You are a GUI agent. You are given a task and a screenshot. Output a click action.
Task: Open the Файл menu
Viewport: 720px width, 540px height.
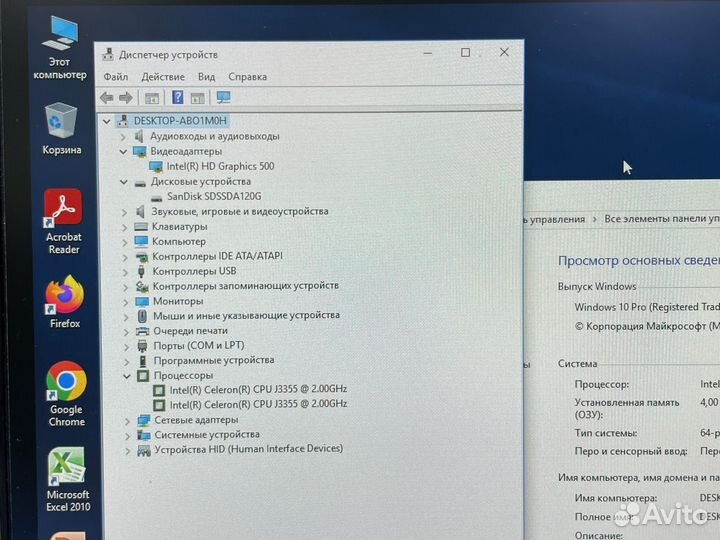(x=116, y=77)
